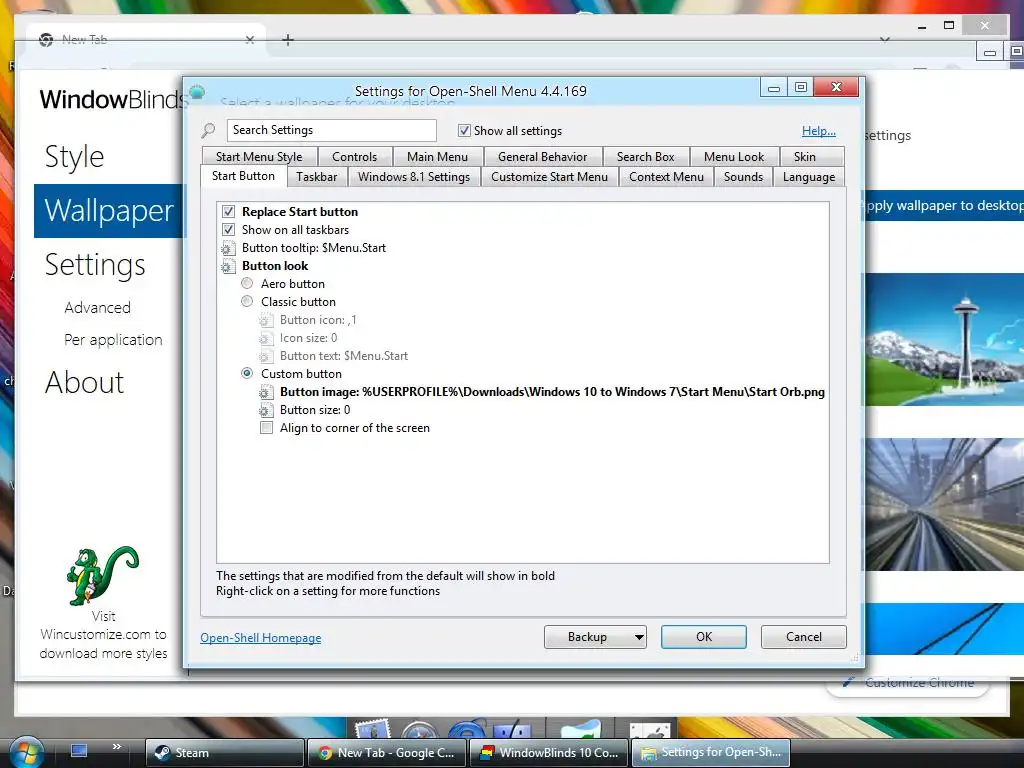Open a new Chrome tab with plus button

coord(287,40)
